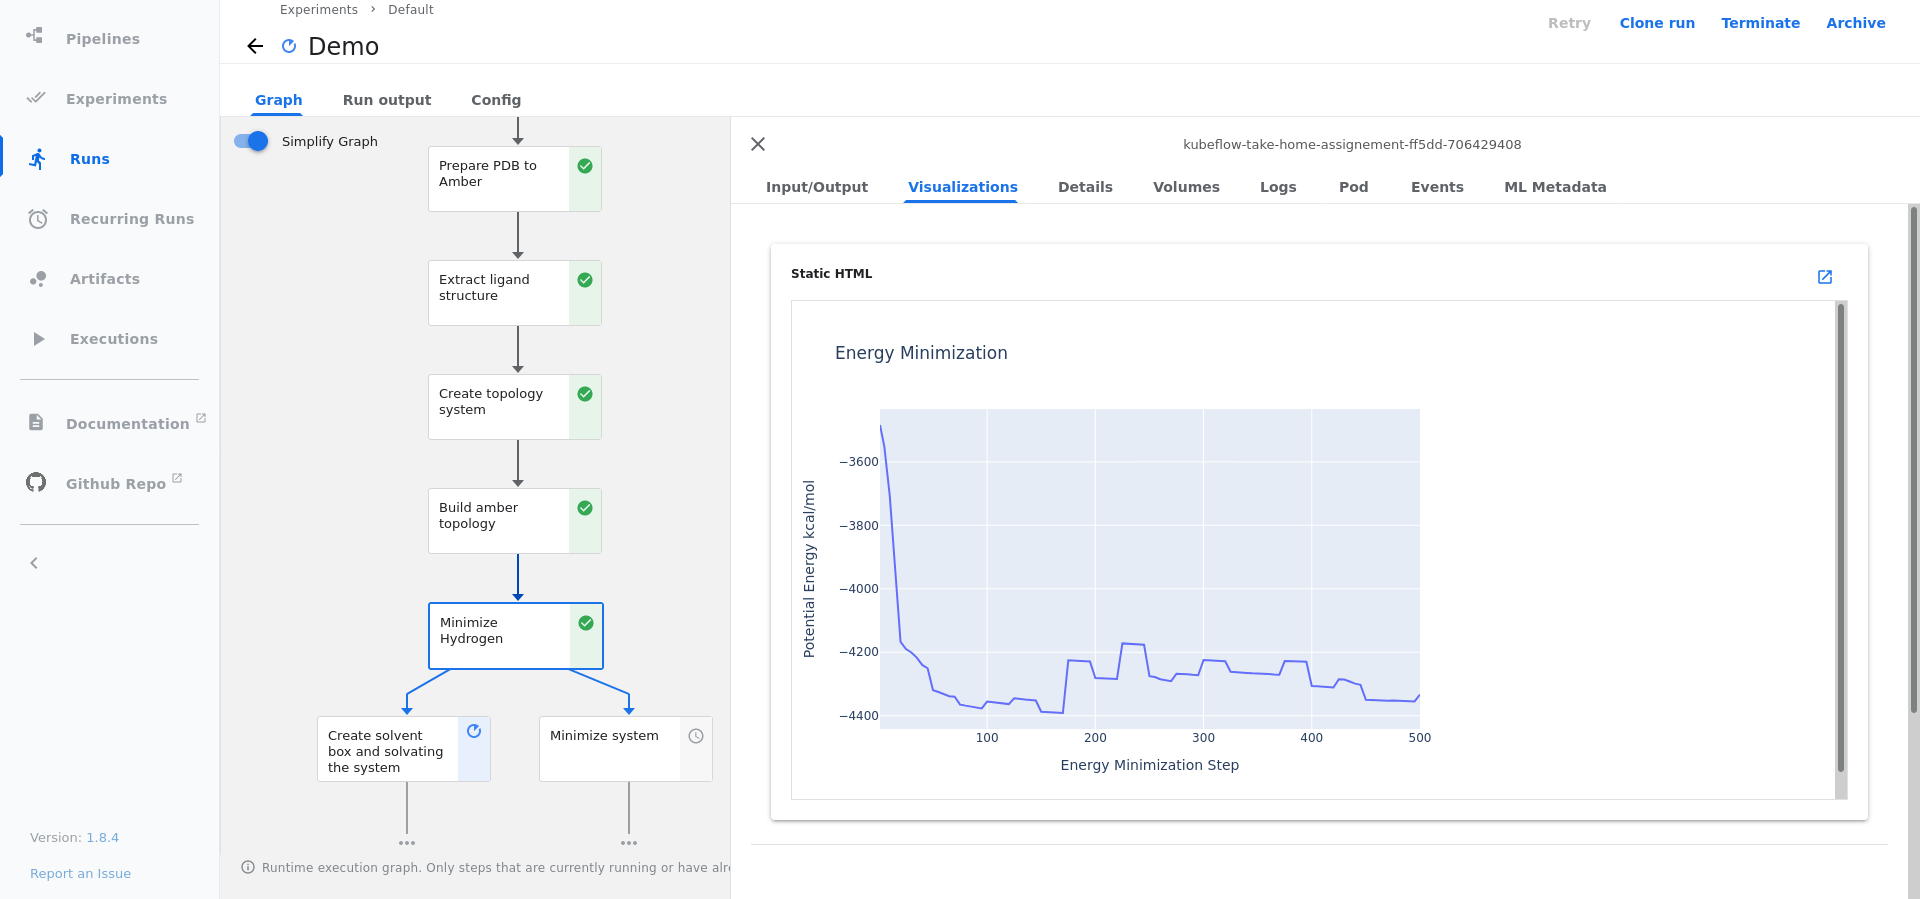
Task: Open the Run output tab
Action: coord(387,100)
